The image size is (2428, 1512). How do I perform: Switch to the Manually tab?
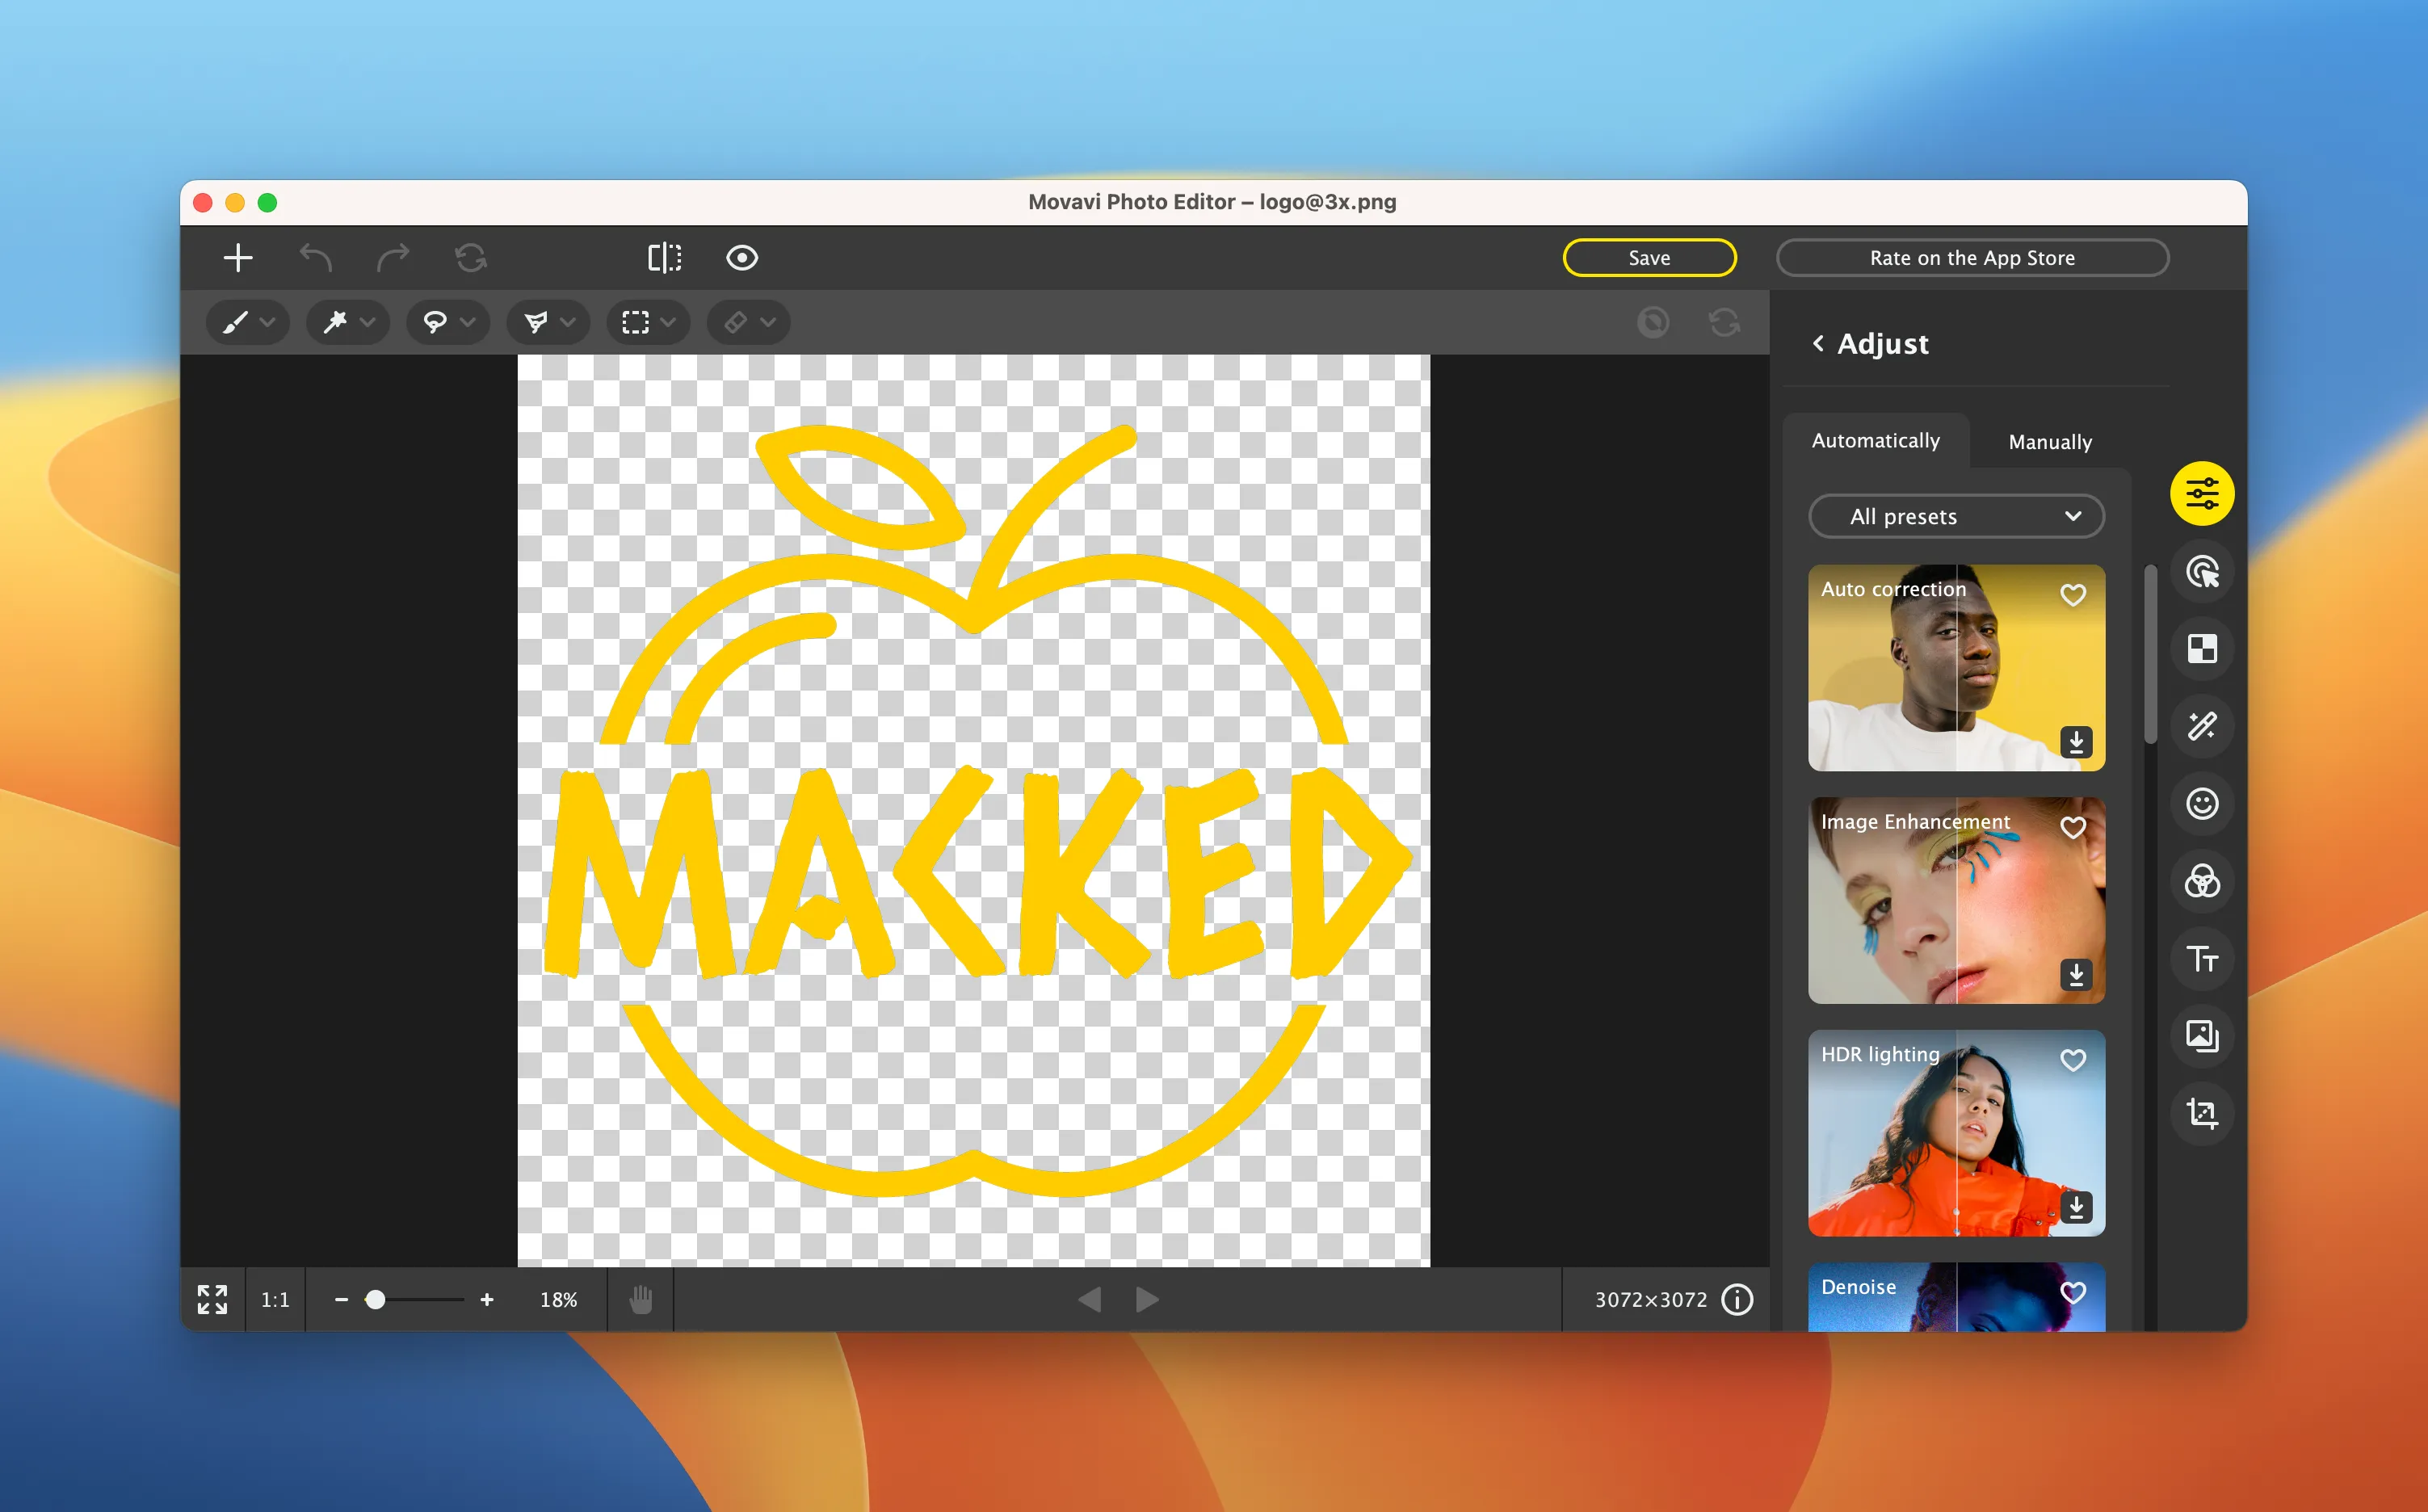[x=2050, y=442]
